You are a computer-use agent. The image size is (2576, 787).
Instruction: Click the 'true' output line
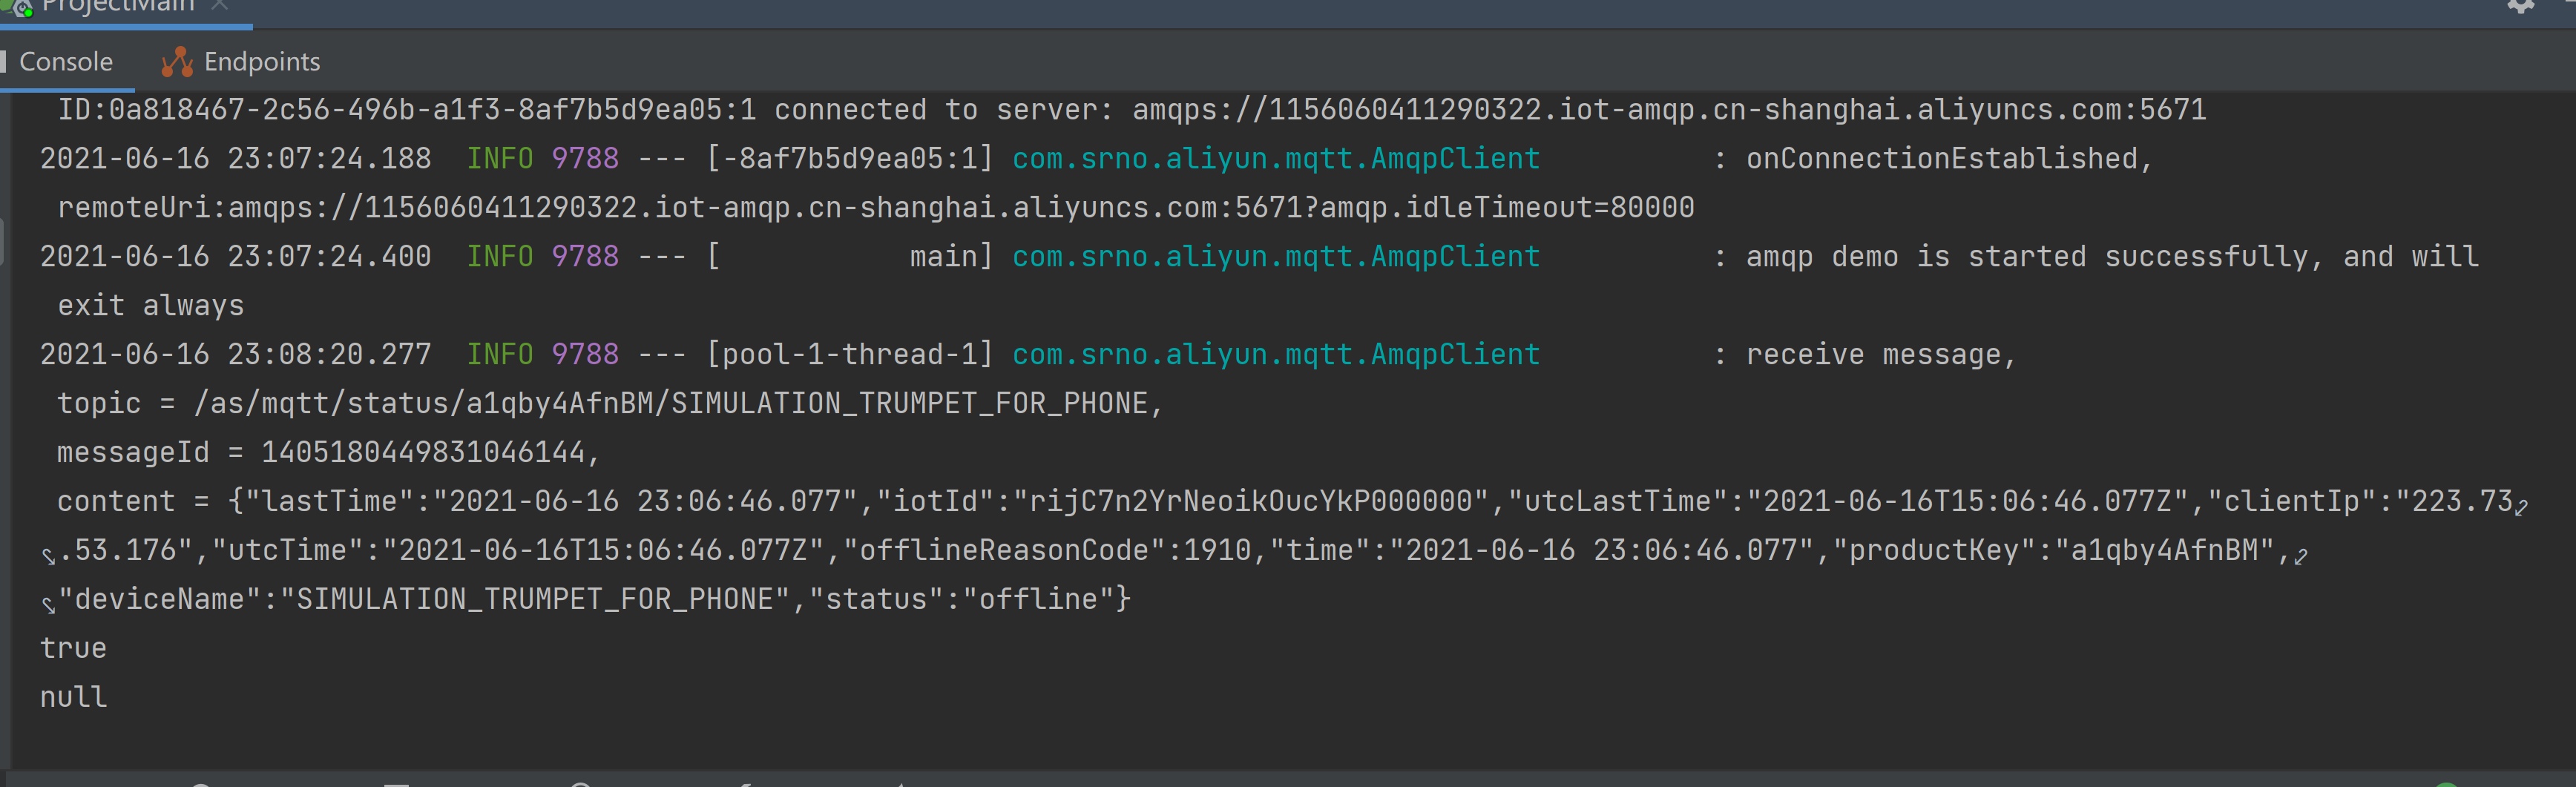pyautogui.click(x=73, y=648)
